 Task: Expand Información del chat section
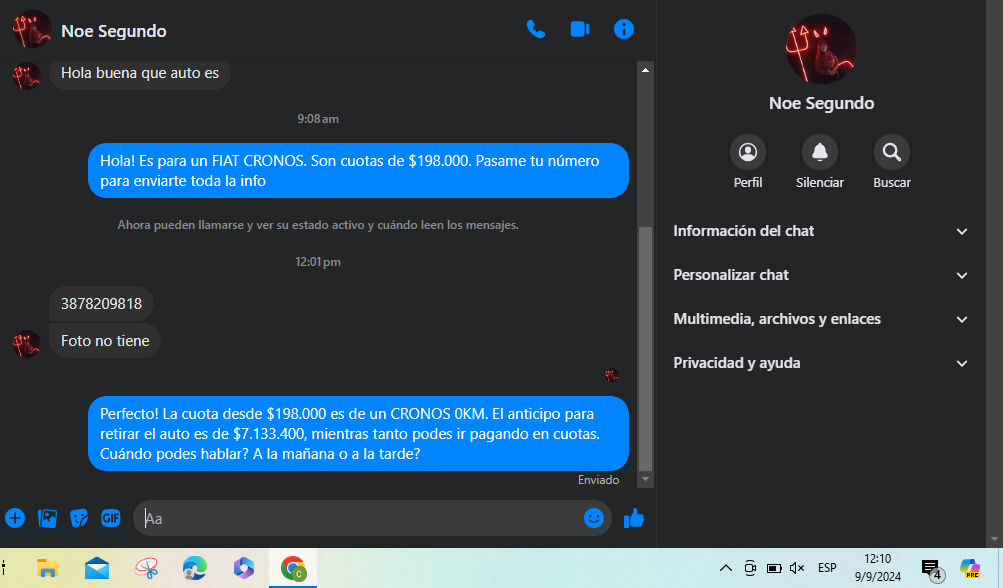821,231
